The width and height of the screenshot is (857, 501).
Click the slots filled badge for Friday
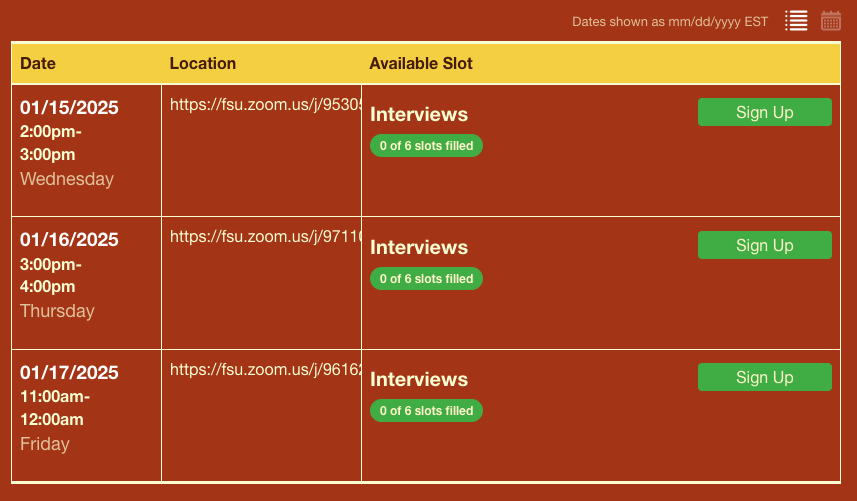[426, 411]
